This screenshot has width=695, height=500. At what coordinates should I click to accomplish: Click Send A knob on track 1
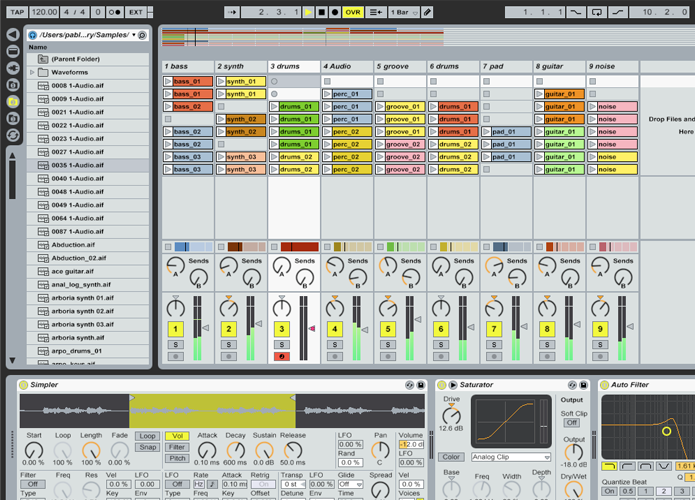pos(175,266)
